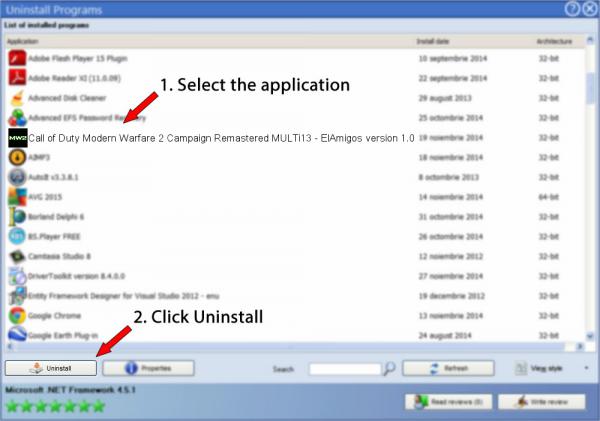The image size is (600, 421).
Task: Select the Google Earth Plug-in icon
Action: click(x=17, y=334)
